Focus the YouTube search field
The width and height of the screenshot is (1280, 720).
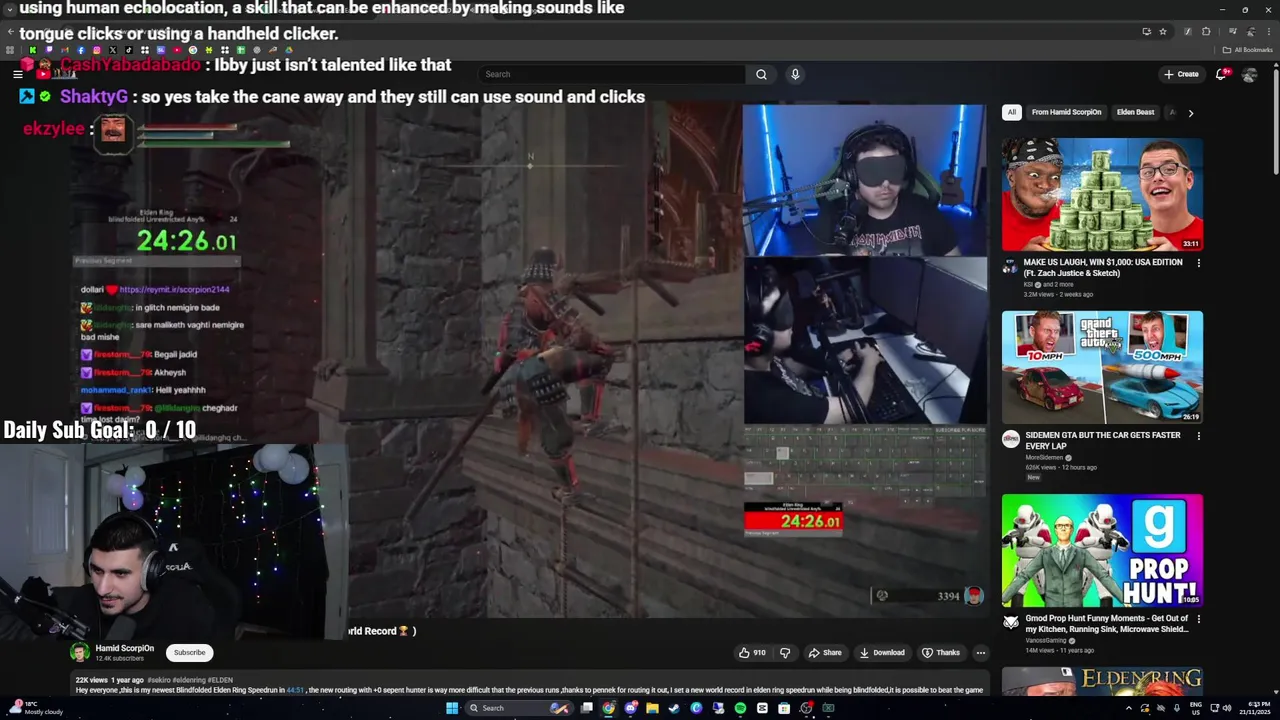point(612,74)
